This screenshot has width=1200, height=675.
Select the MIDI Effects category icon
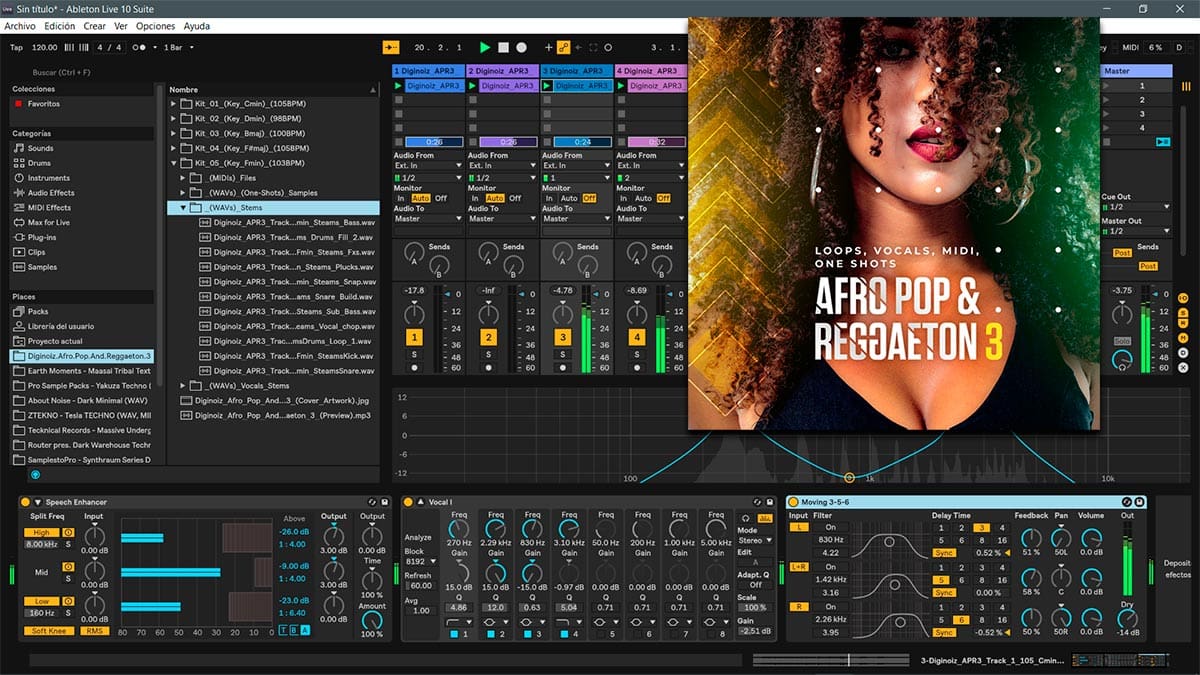19,208
